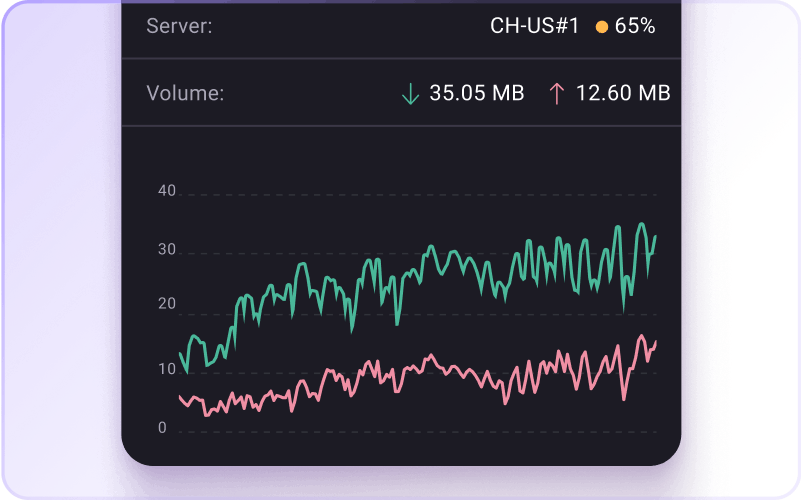Image resolution: width=801 pixels, height=500 pixels.
Task: Click the bottom dashed gridline at 0
Action: pos(420,433)
